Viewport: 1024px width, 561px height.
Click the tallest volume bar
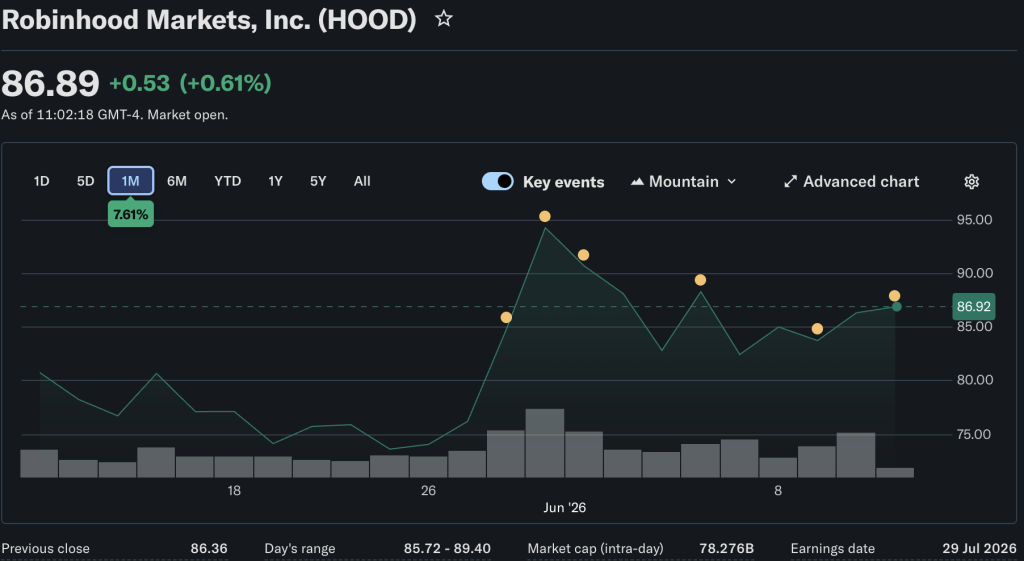545,443
